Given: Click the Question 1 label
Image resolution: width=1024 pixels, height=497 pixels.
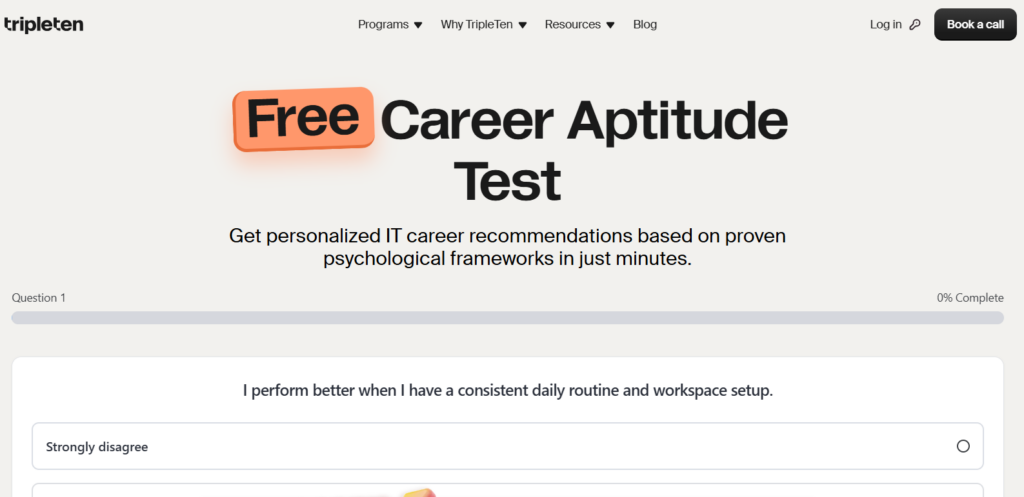Looking at the screenshot, I should (39, 298).
